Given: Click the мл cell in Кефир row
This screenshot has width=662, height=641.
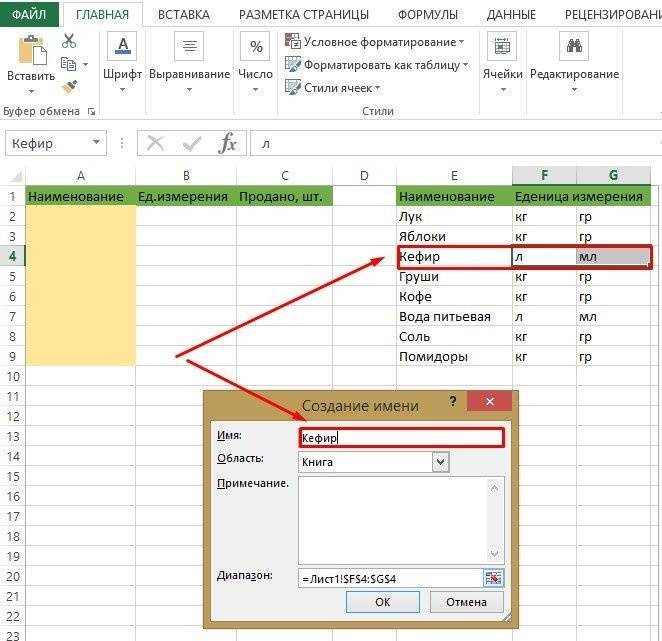Looking at the screenshot, I should pos(613,256).
